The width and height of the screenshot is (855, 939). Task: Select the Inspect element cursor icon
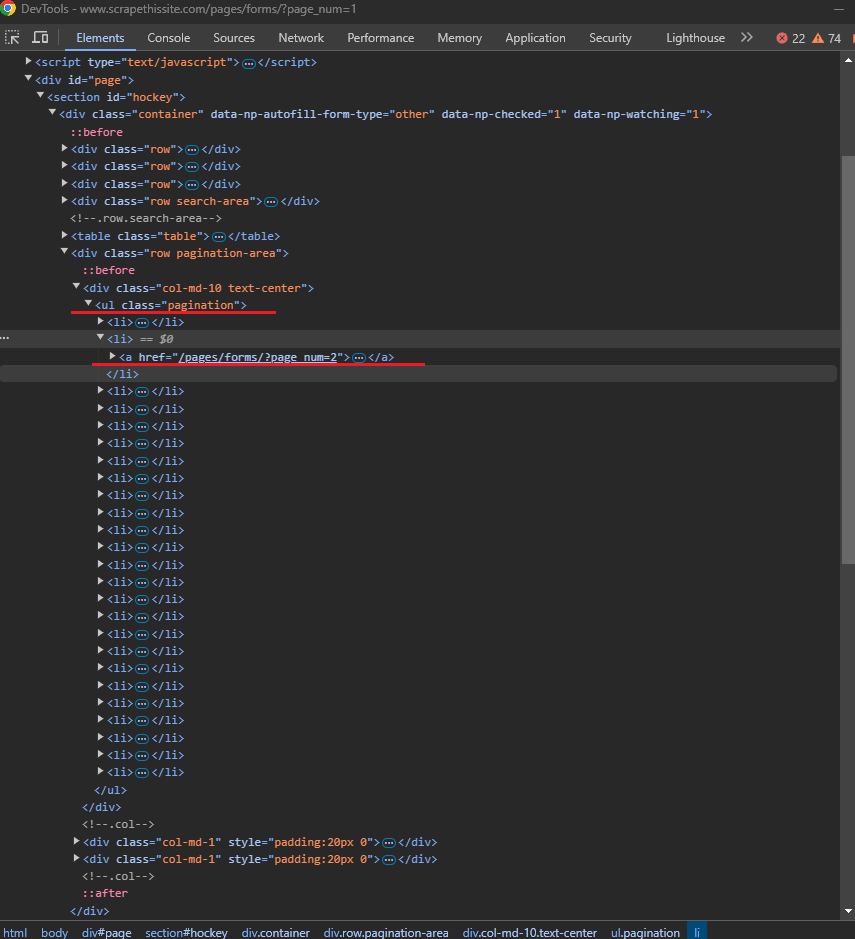pyautogui.click(x=12, y=37)
